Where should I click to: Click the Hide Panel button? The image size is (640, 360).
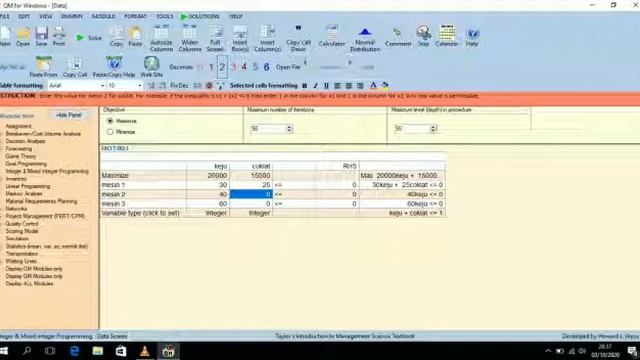[x=69, y=116]
